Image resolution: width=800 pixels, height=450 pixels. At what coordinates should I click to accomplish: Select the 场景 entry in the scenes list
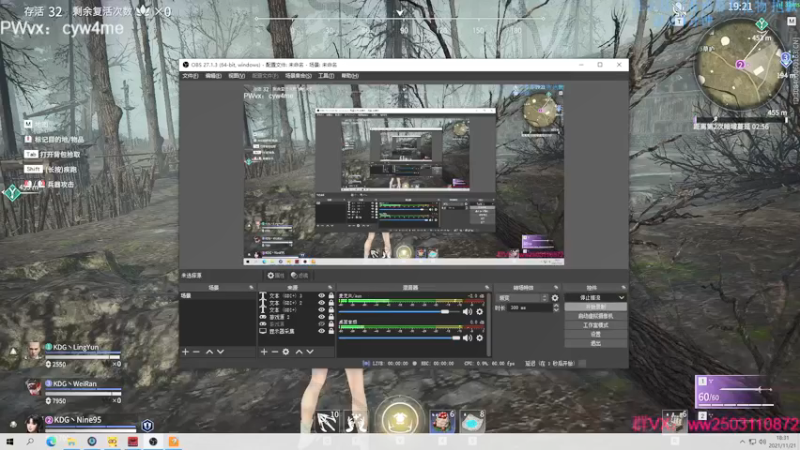pos(217,295)
